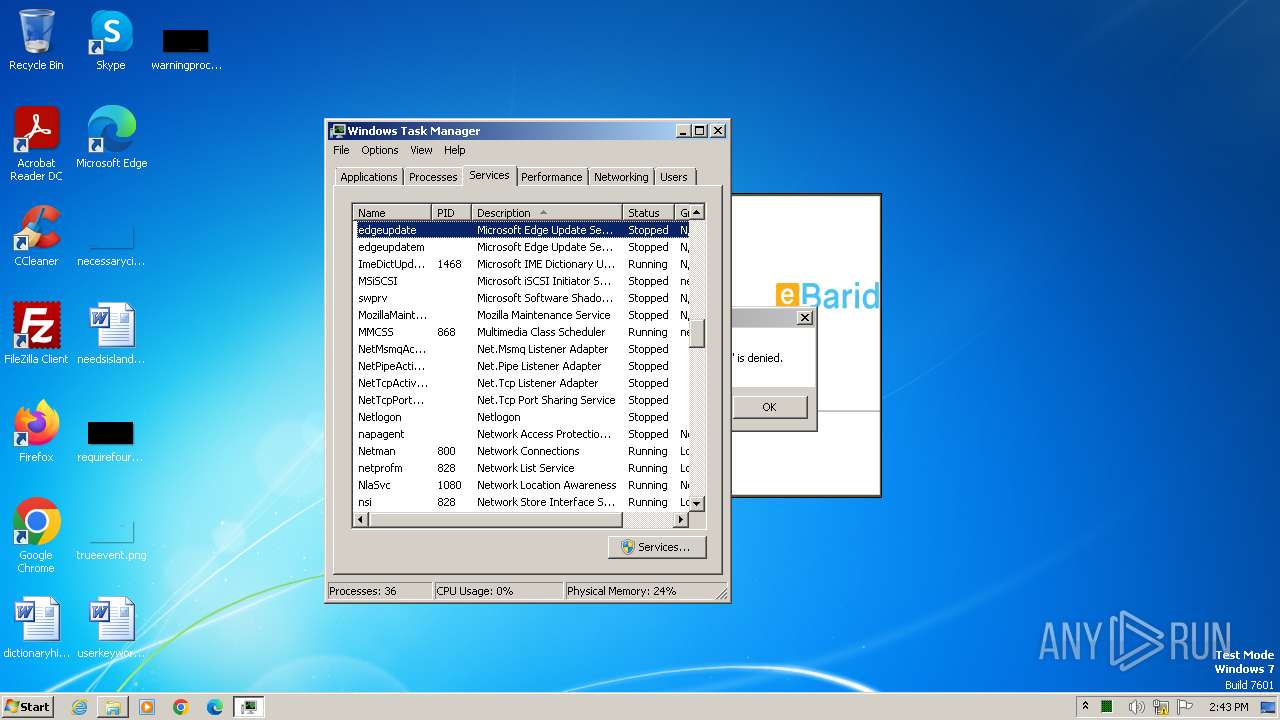This screenshot has width=1280, height=720.
Task: Select the dictionaryhi Word document
Action: pos(36,627)
